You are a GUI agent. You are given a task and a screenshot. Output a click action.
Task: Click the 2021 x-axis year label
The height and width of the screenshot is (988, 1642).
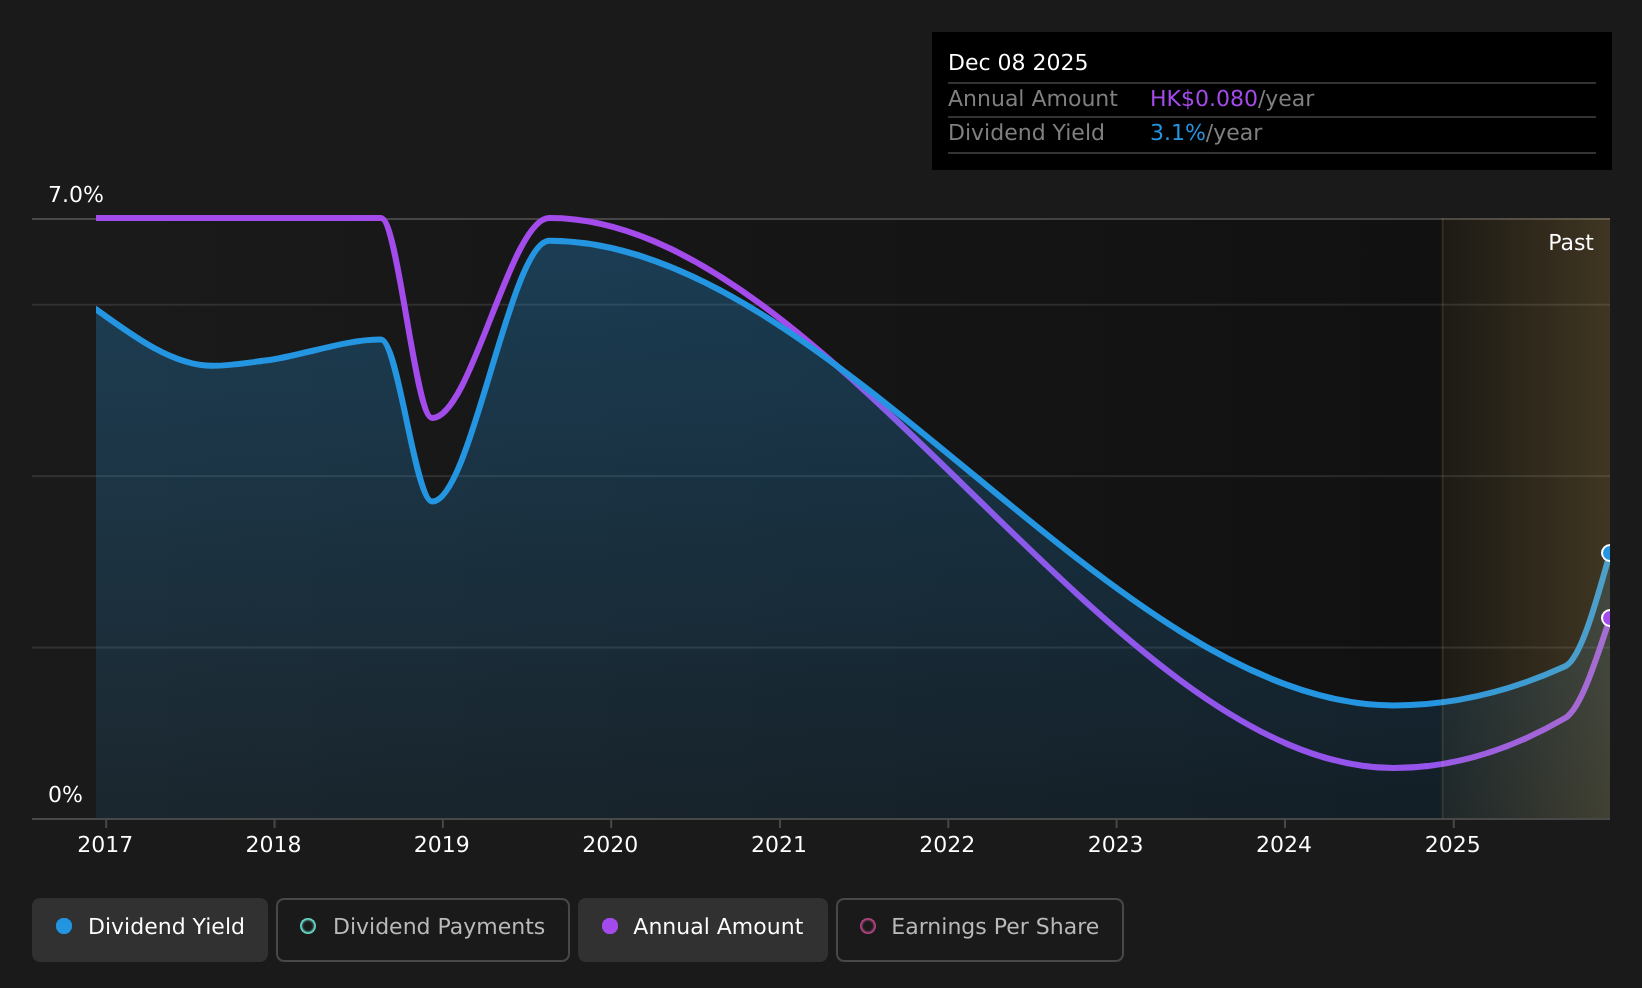[x=779, y=845]
